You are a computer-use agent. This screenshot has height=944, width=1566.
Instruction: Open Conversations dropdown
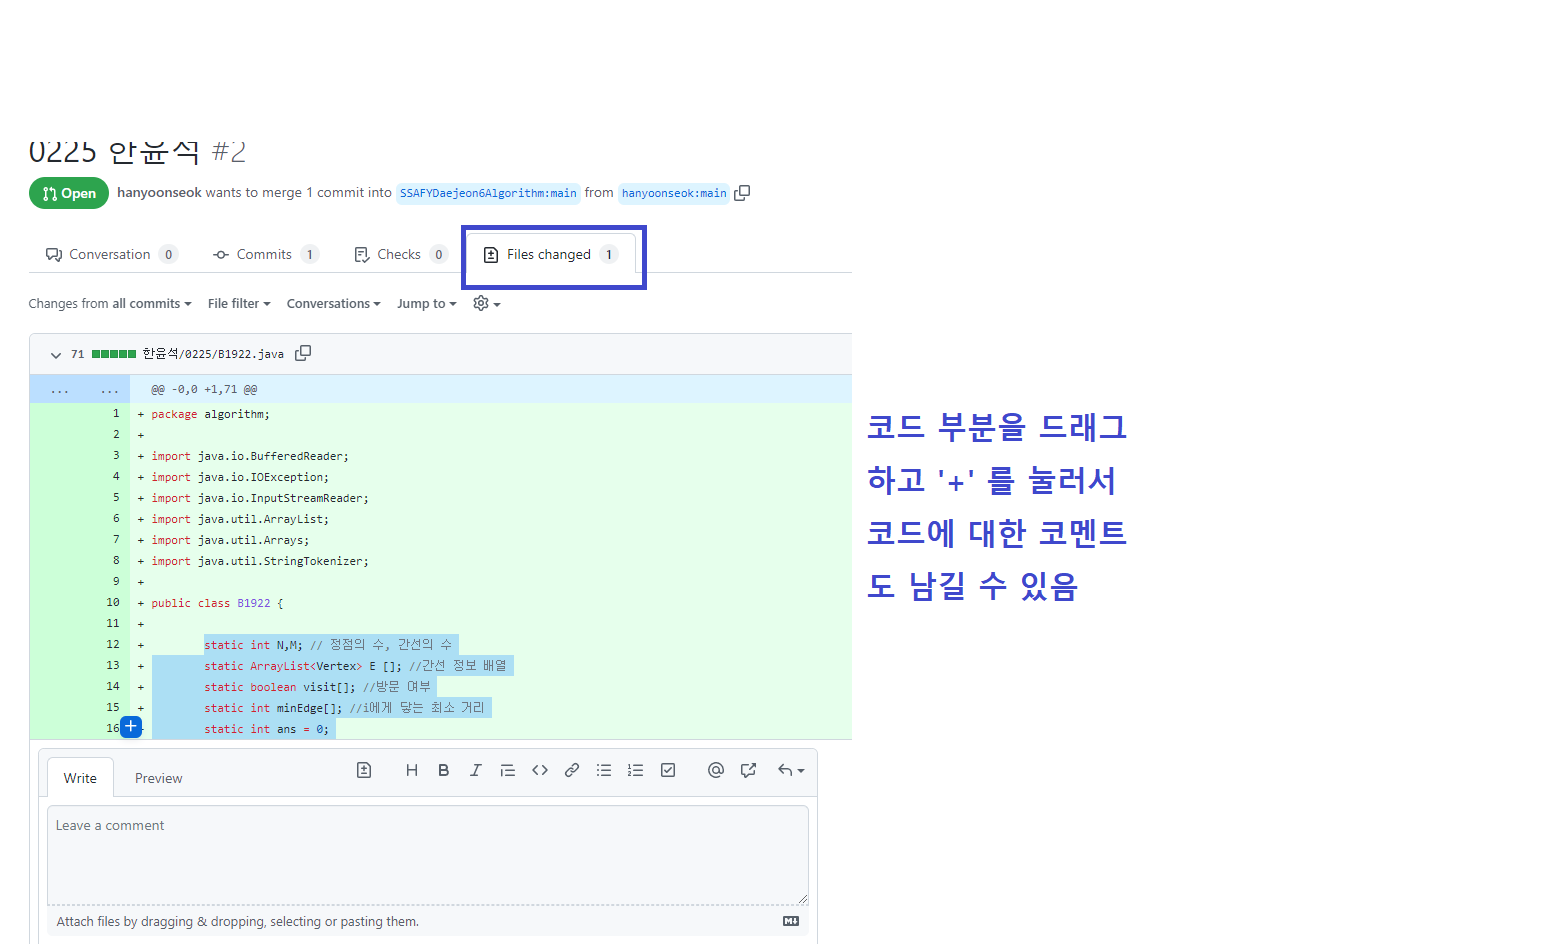(333, 303)
